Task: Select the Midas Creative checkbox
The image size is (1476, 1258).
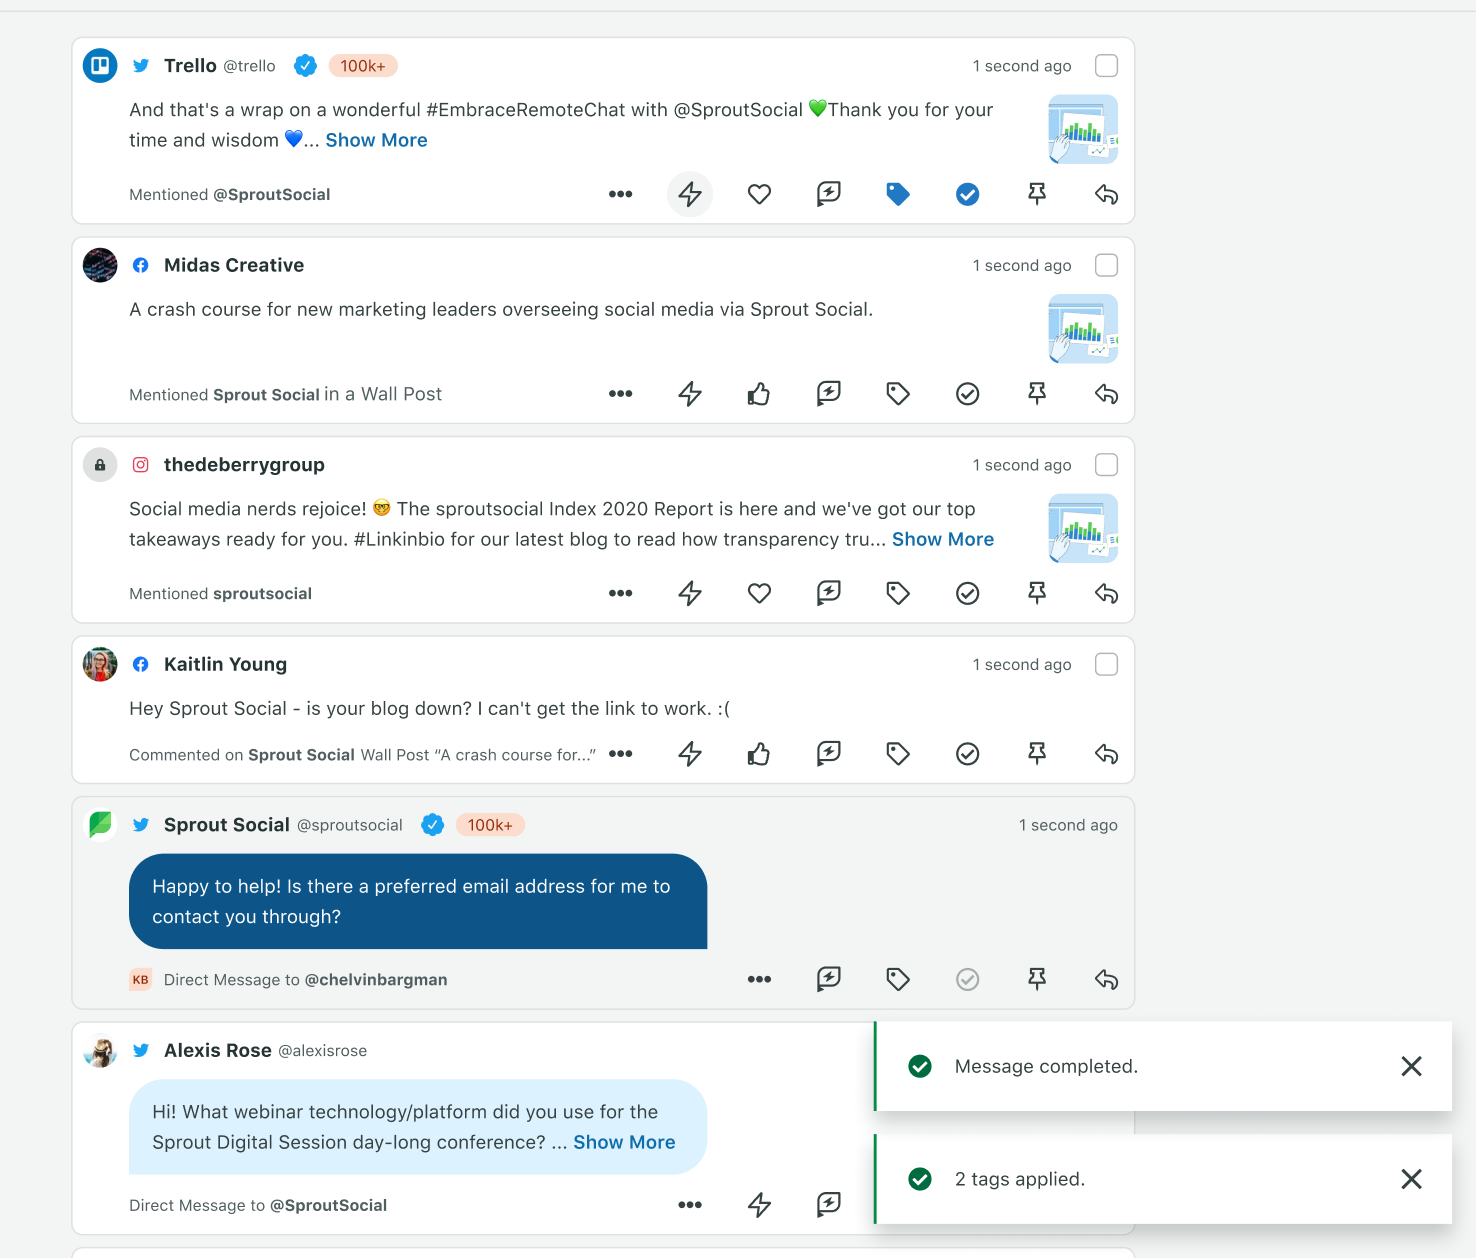Action: (x=1106, y=265)
